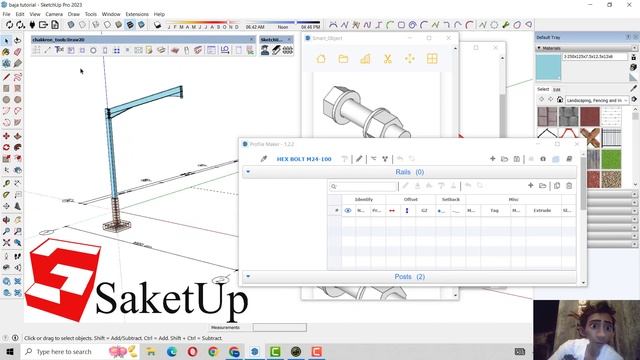
Task: Select the Line pencil tool
Action: coord(6,77)
